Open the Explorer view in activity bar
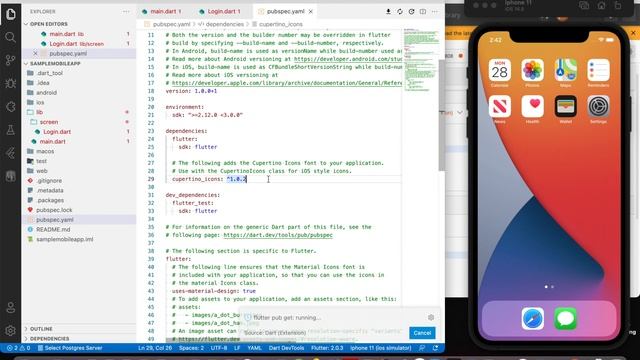Image resolution: width=640 pixels, height=360 pixels. [11, 14]
